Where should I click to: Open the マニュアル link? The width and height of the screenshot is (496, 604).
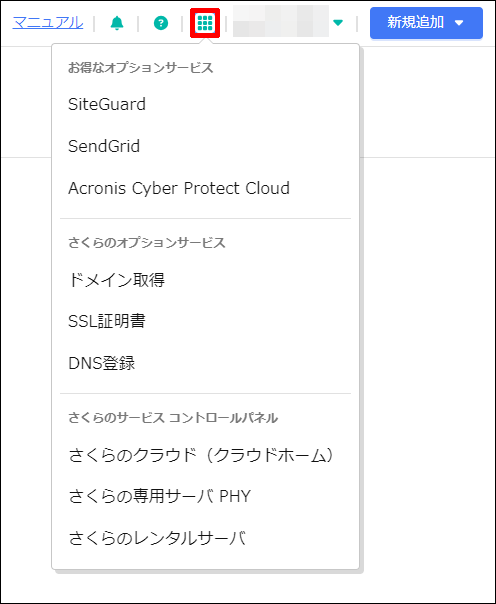48,23
